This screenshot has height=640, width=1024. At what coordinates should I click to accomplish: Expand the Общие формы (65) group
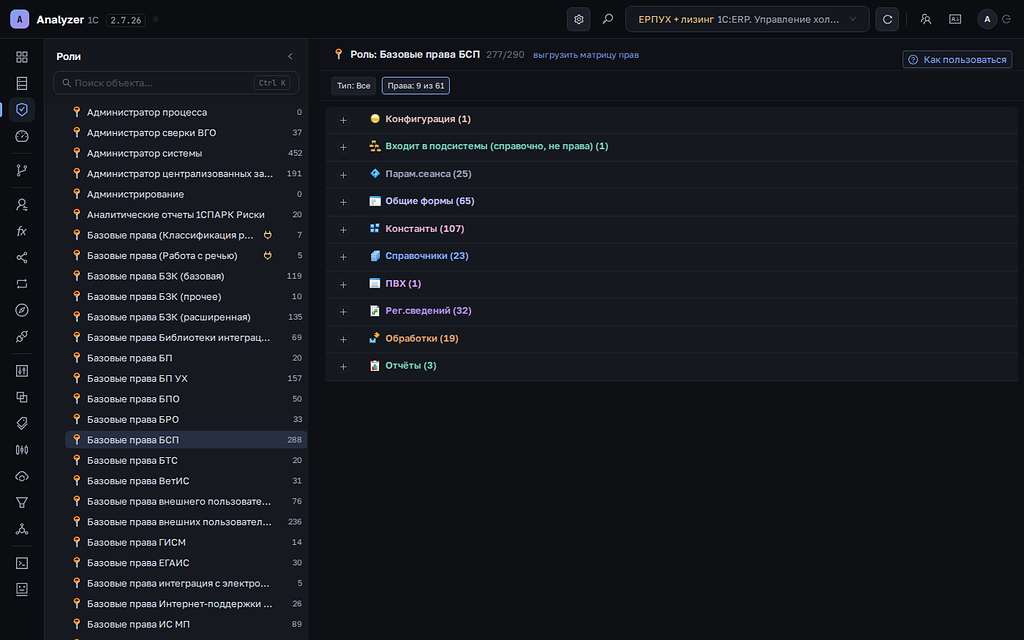click(x=344, y=202)
